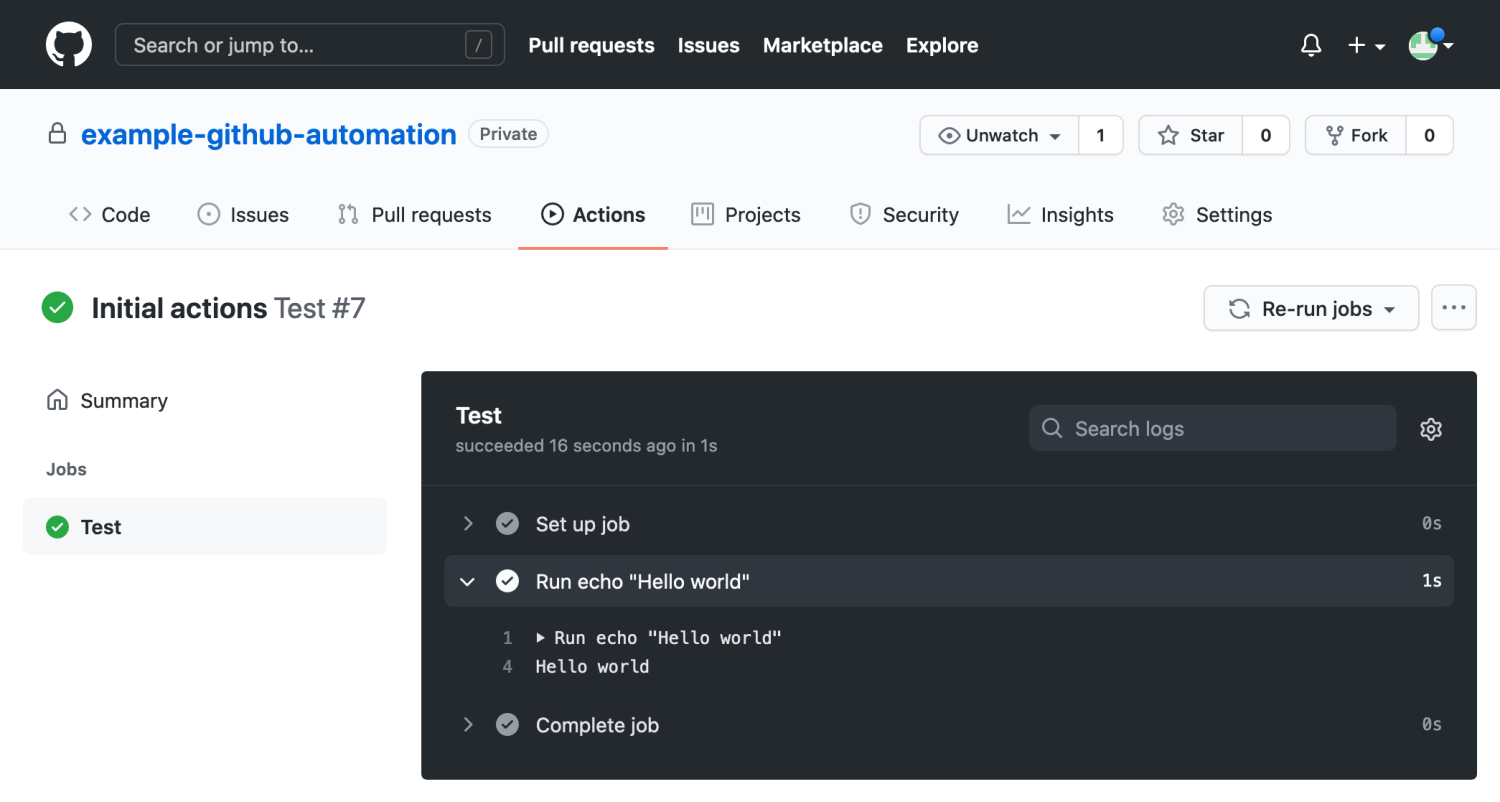Open the Unwatch dropdown
The height and width of the screenshot is (802, 1500).
[x=999, y=136]
